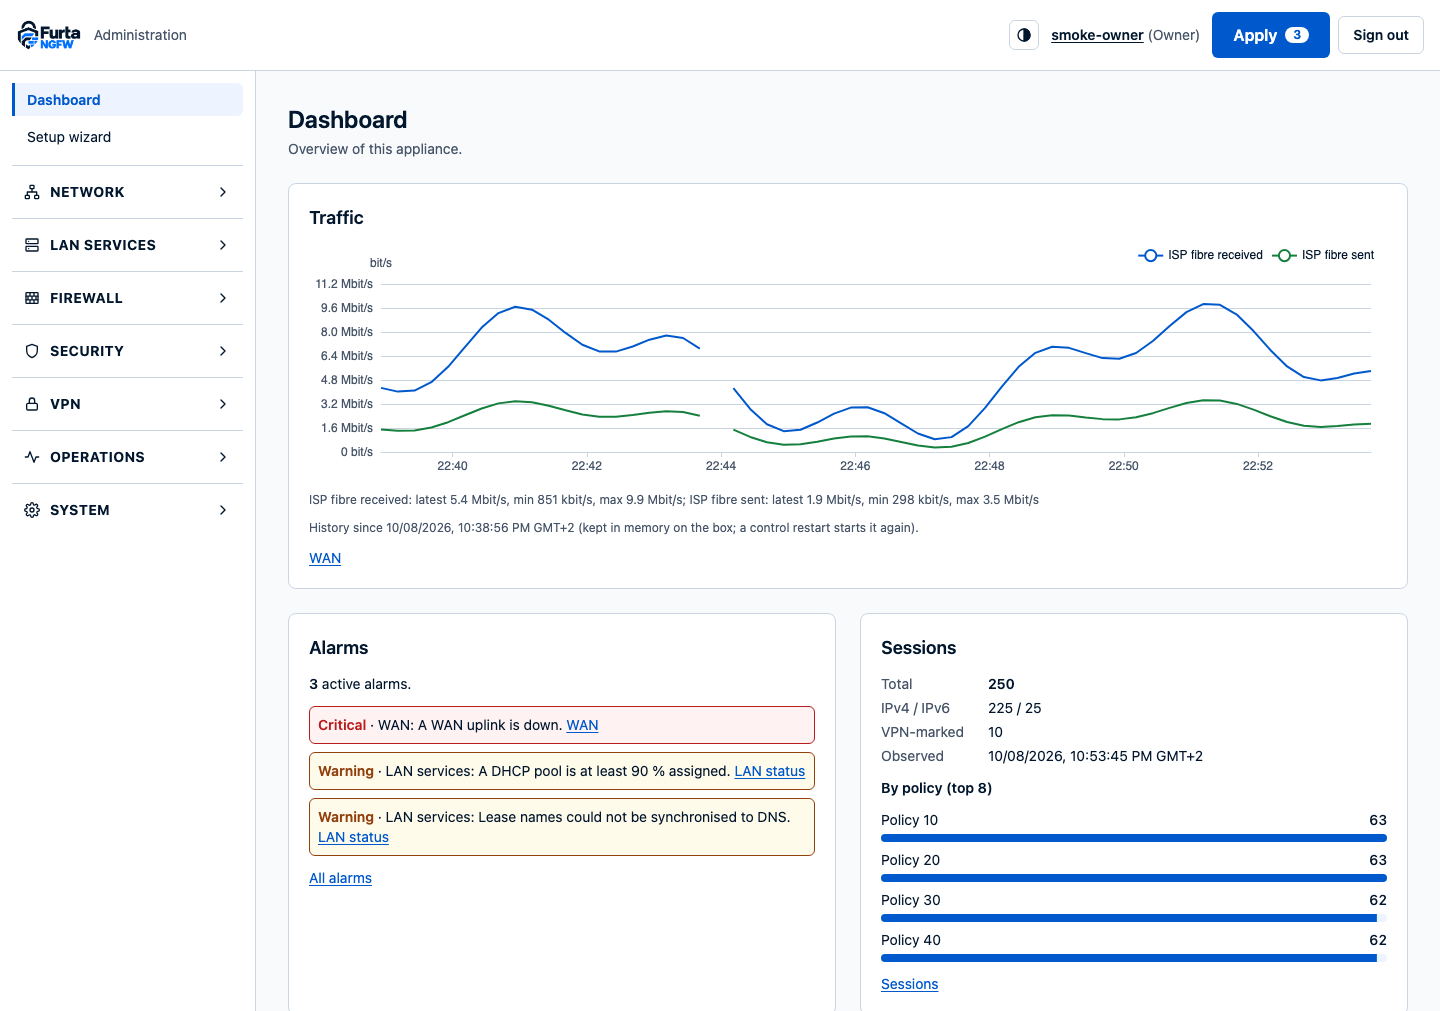The image size is (1440, 1011).
Task: Open the WAN link under the Traffic chart
Action: point(325,558)
